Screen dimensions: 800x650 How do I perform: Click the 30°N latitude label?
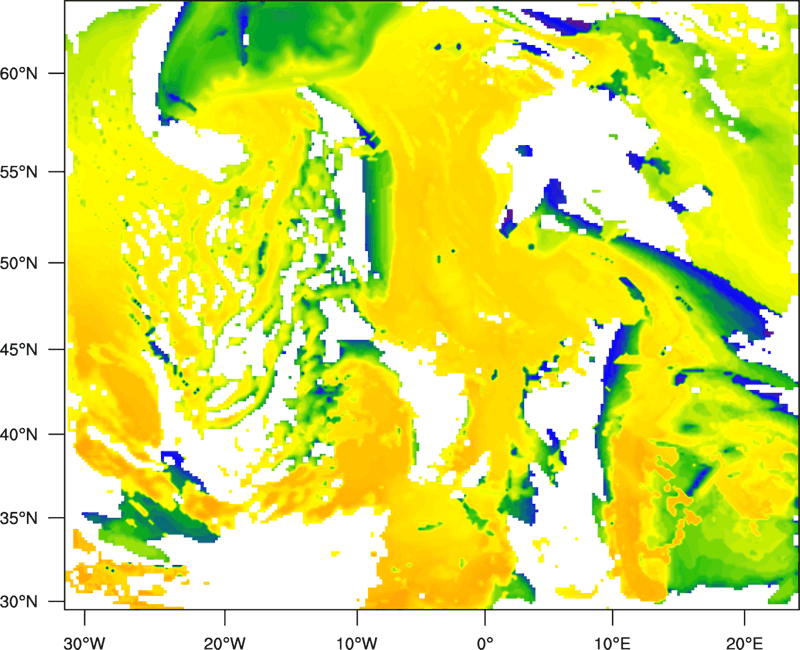(x=19, y=602)
